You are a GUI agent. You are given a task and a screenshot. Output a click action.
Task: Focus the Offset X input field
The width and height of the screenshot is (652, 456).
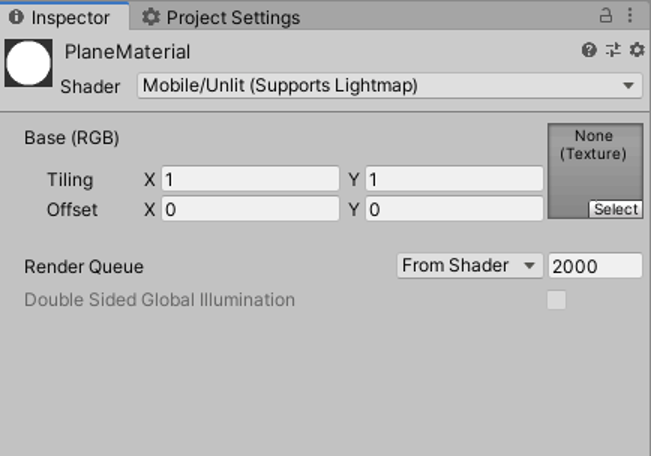coord(250,210)
